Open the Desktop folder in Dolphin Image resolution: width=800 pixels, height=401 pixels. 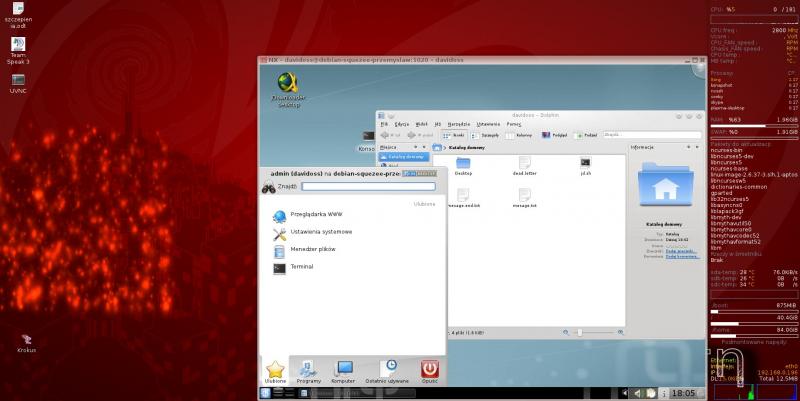(463, 167)
